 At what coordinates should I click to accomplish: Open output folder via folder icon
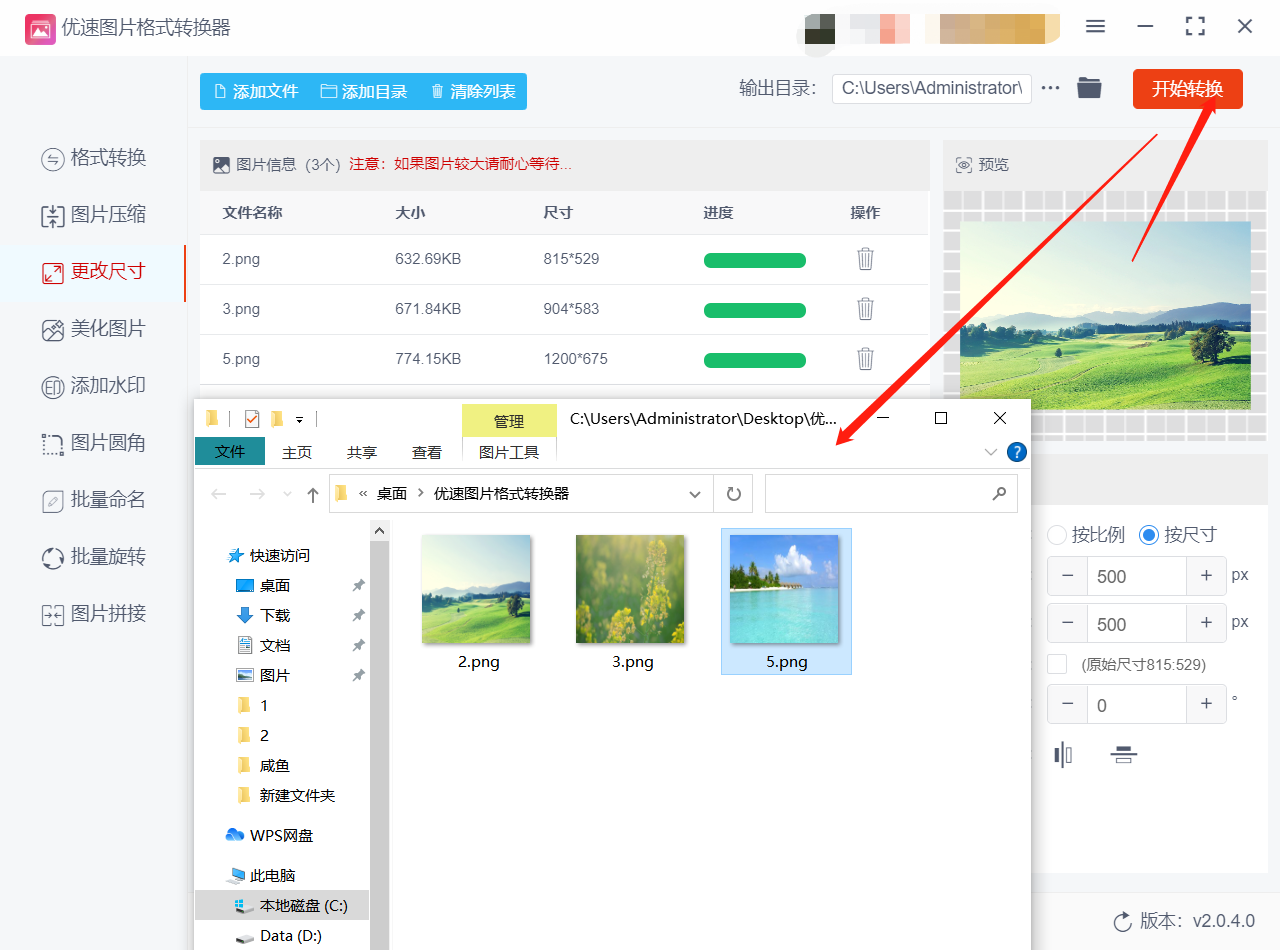click(1089, 88)
